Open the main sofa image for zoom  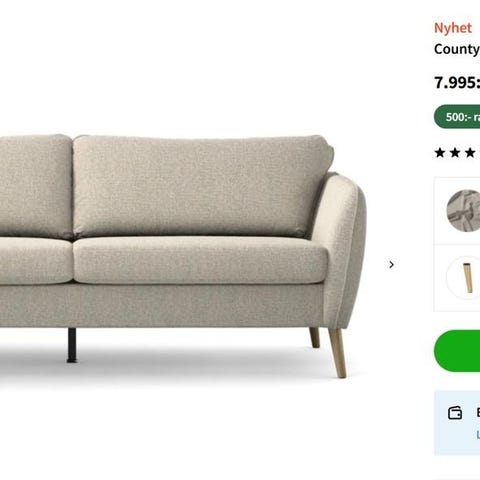[x=183, y=256]
